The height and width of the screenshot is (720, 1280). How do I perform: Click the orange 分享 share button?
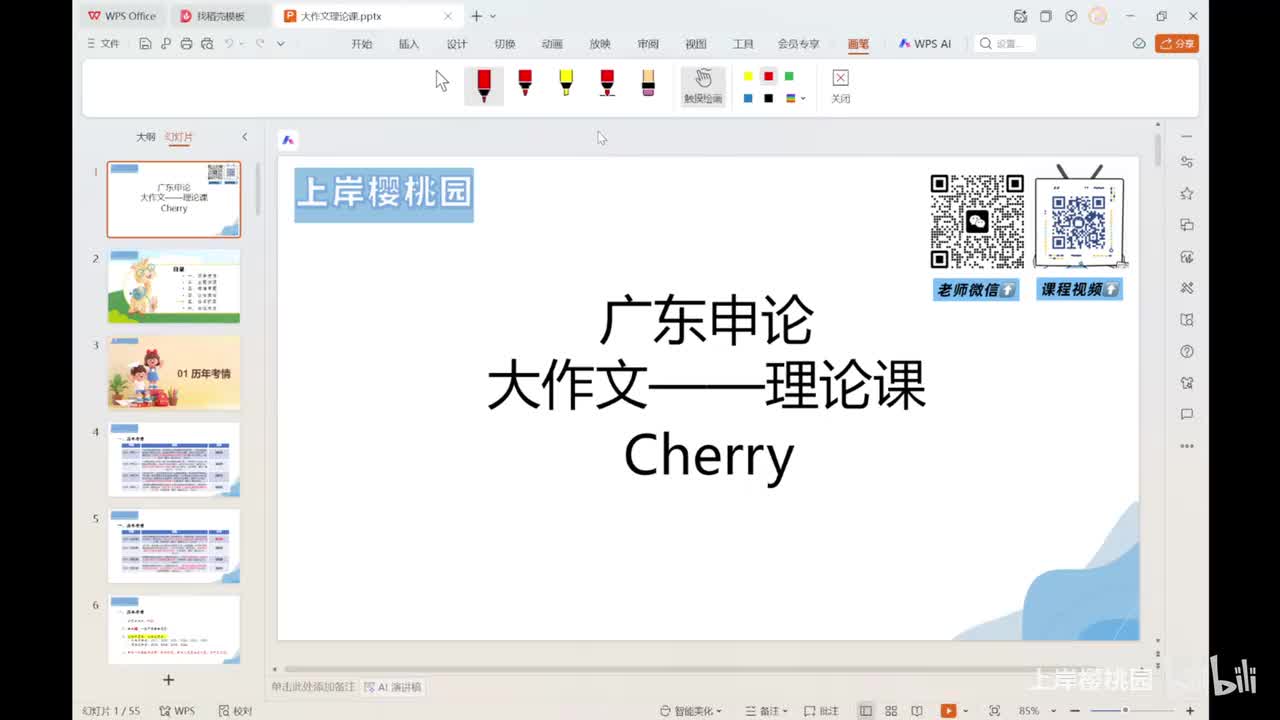[1177, 44]
